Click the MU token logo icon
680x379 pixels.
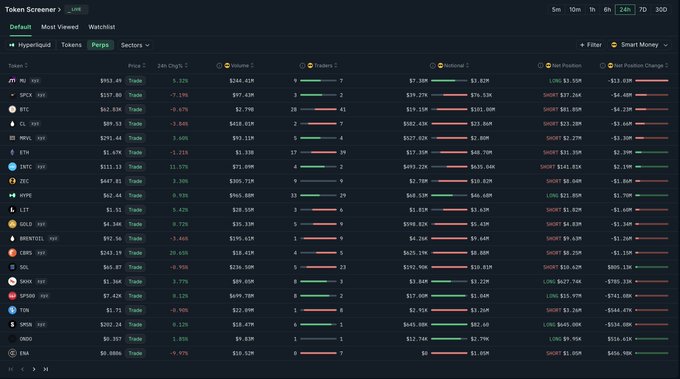click(x=12, y=81)
